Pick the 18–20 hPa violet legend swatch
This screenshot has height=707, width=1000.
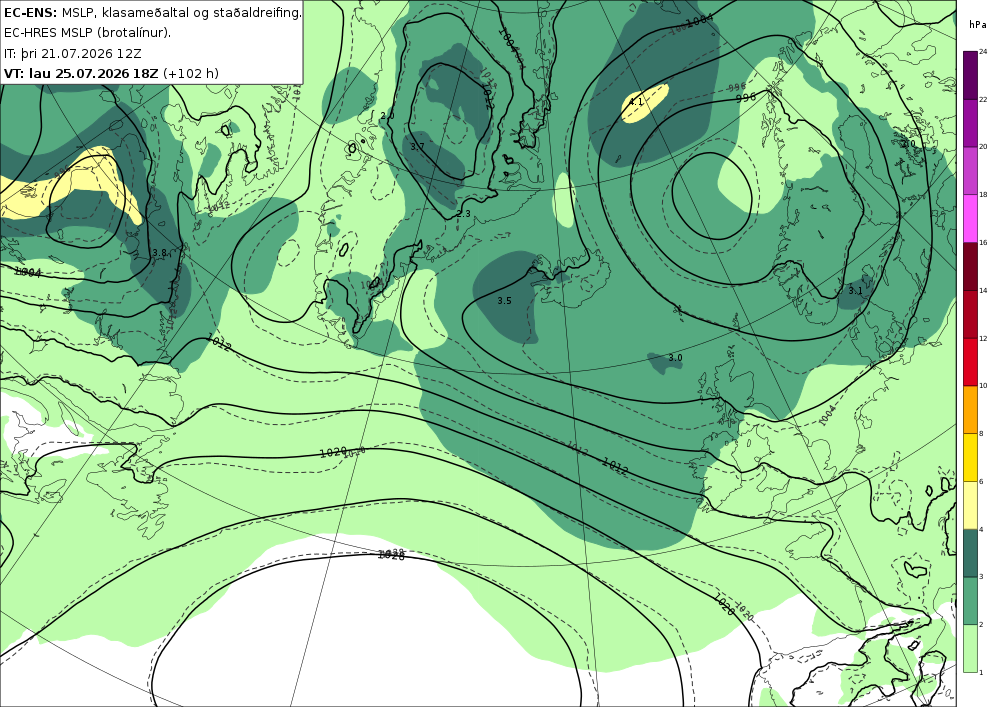(970, 171)
